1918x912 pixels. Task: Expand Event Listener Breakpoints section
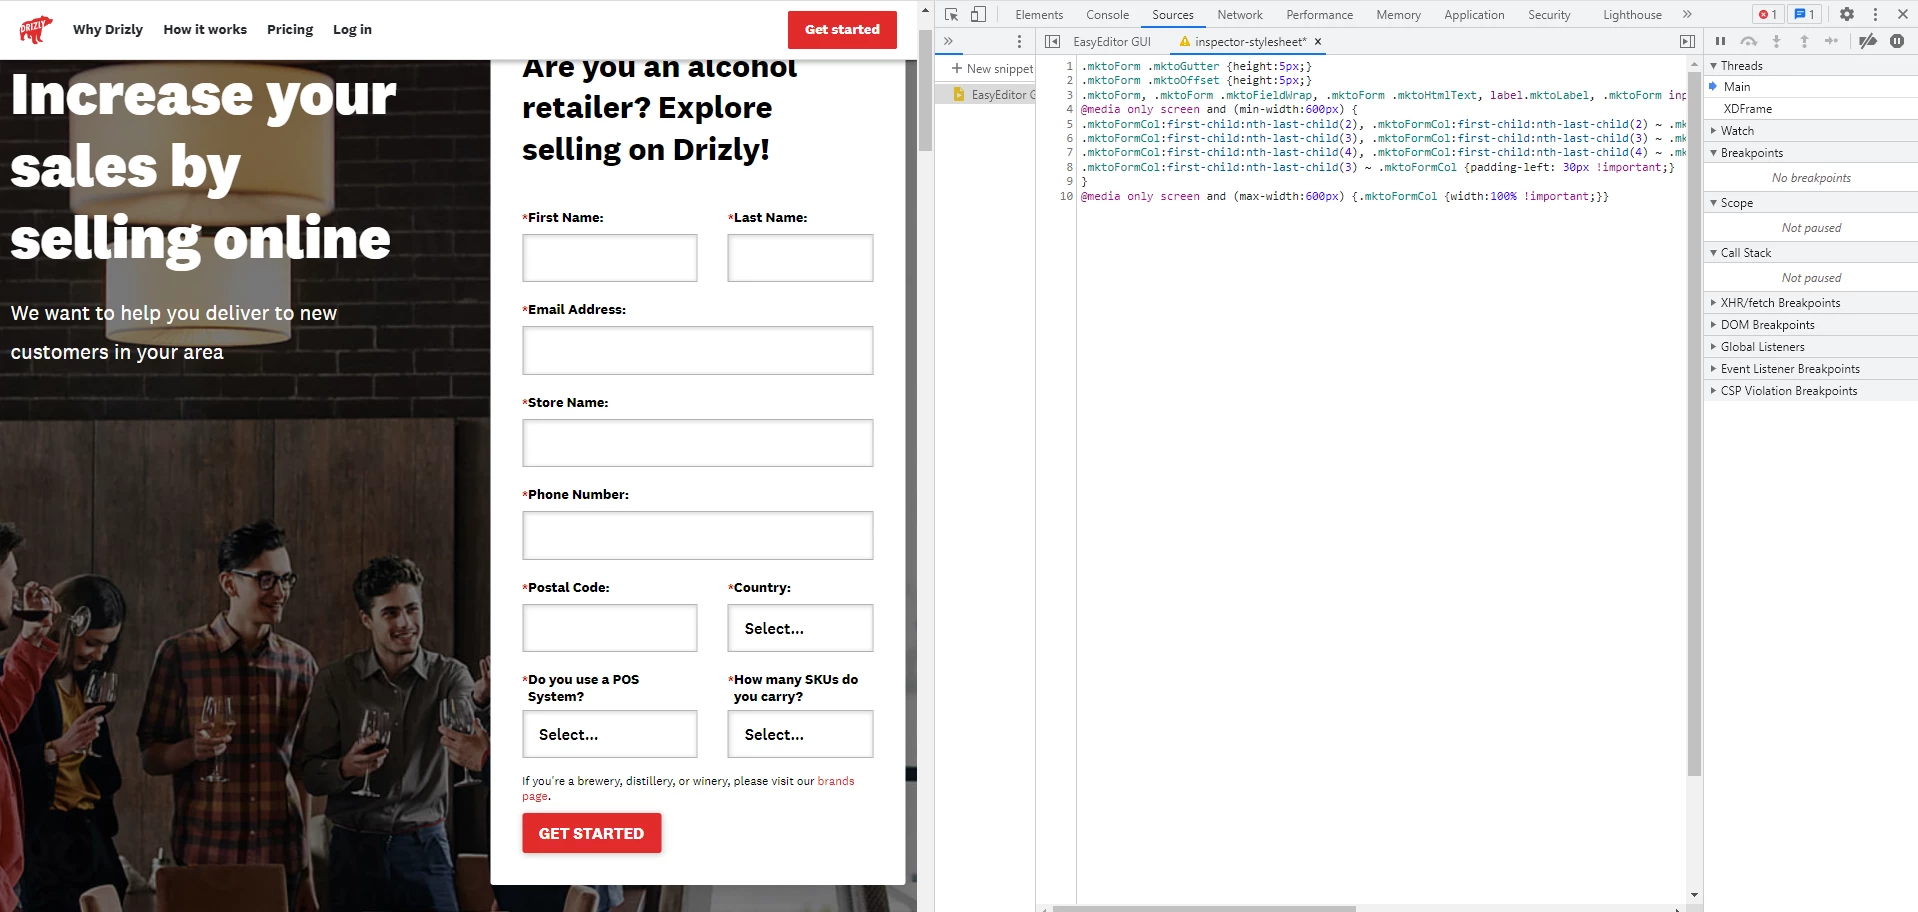coord(1811,368)
